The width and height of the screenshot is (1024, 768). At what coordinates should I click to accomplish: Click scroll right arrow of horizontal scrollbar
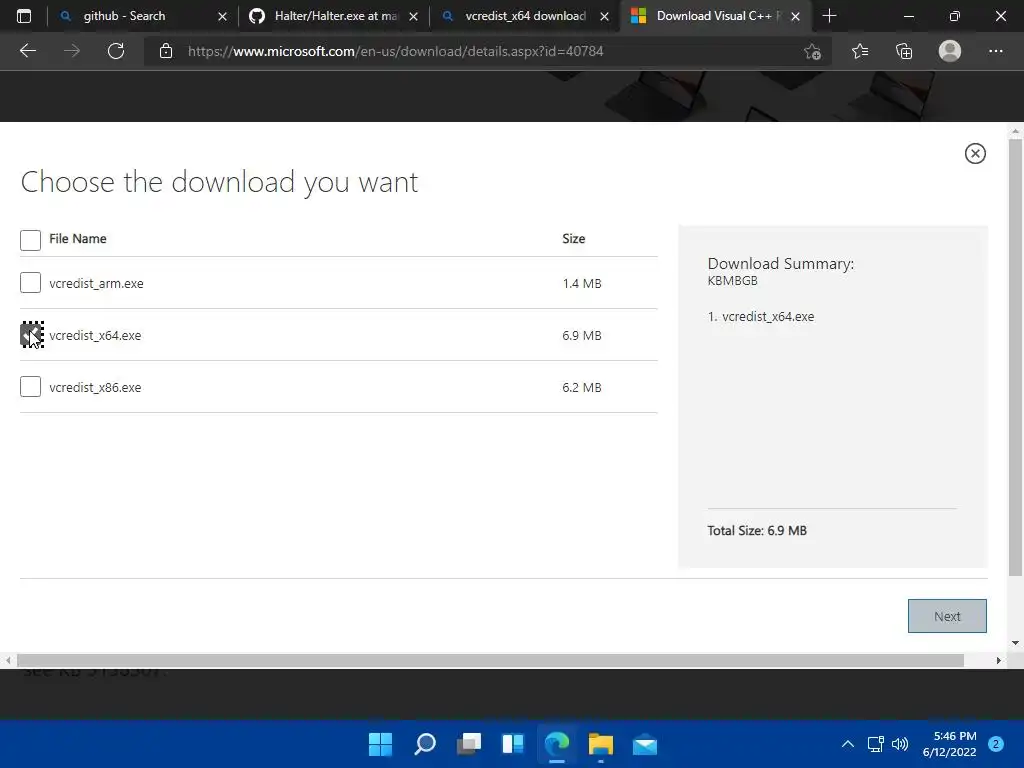click(999, 660)
